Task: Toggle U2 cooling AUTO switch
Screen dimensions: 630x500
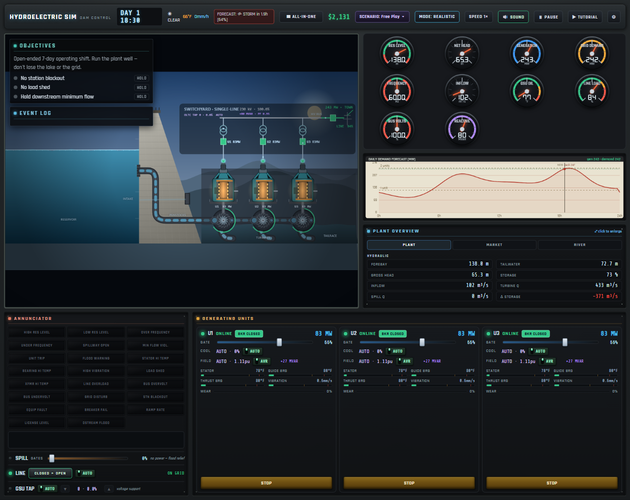Action: pyautogui.click(x=396, y=351)
